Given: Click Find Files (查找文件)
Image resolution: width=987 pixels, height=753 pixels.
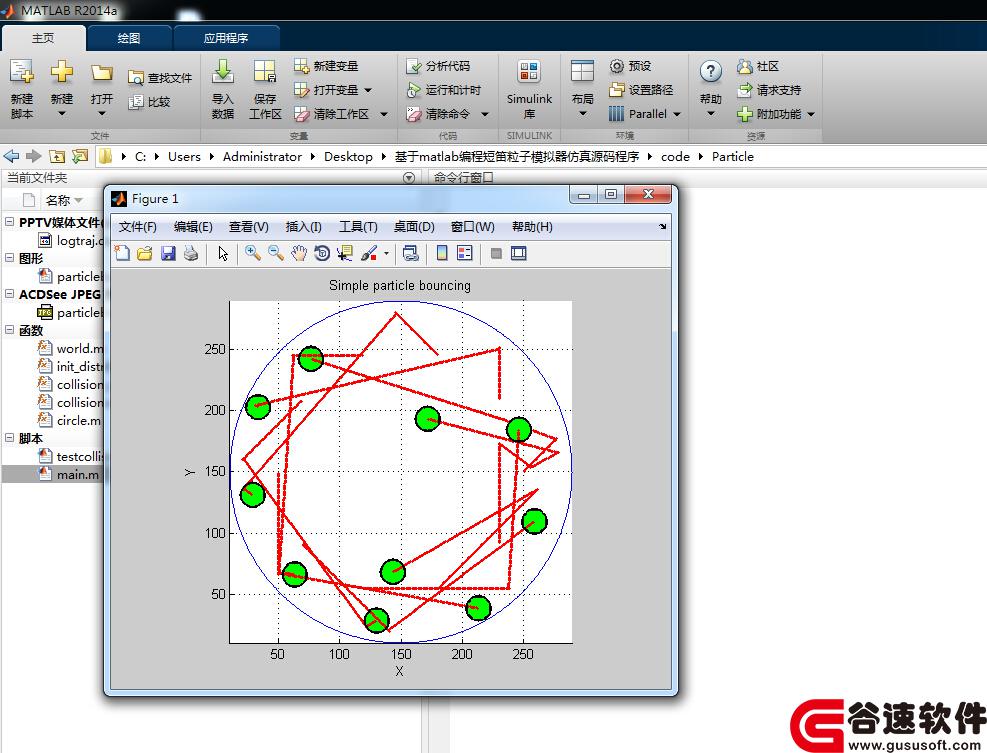Looking at the screenshot, I should click(160, 78).
